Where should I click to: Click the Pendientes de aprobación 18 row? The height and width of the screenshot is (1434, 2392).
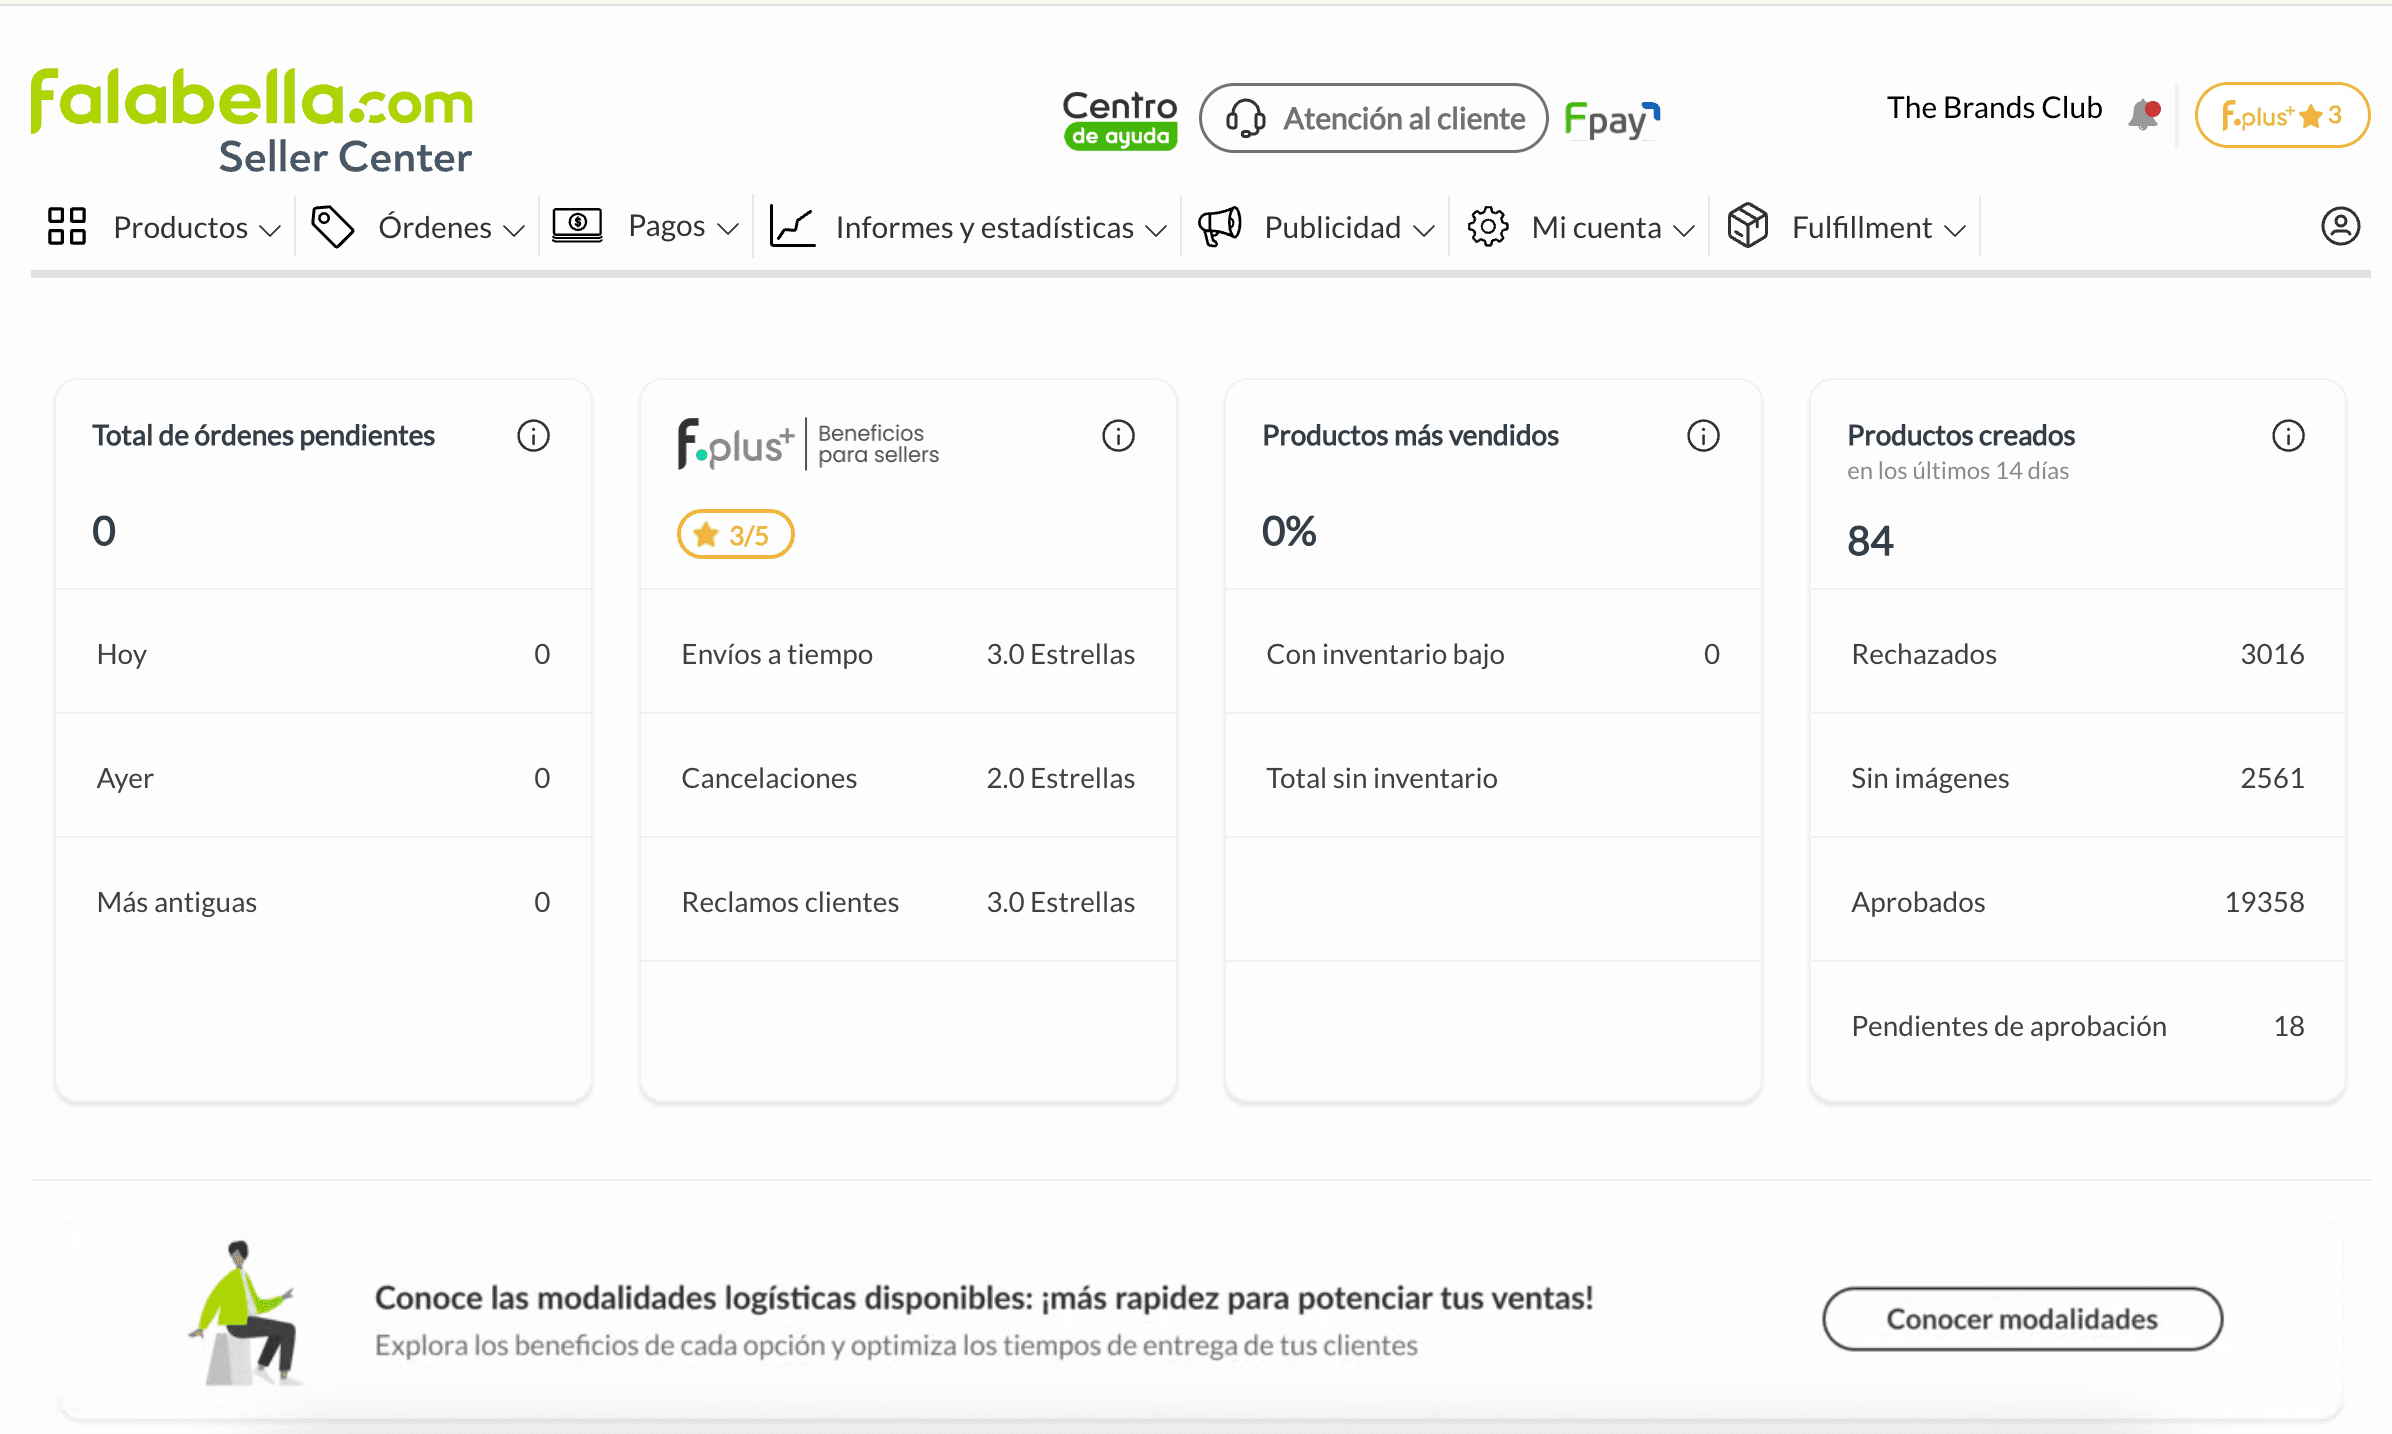click(x=2078, y=1026)
